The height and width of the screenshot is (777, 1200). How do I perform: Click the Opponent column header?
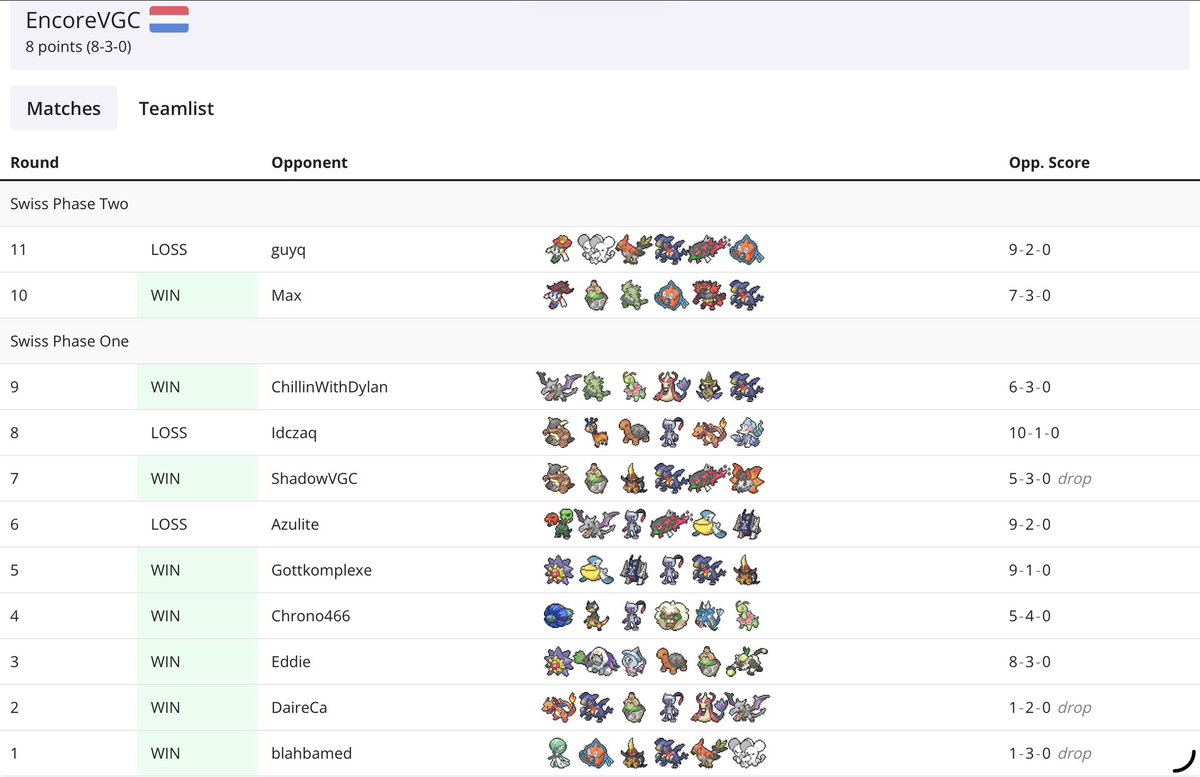click(x=310, y=162)
